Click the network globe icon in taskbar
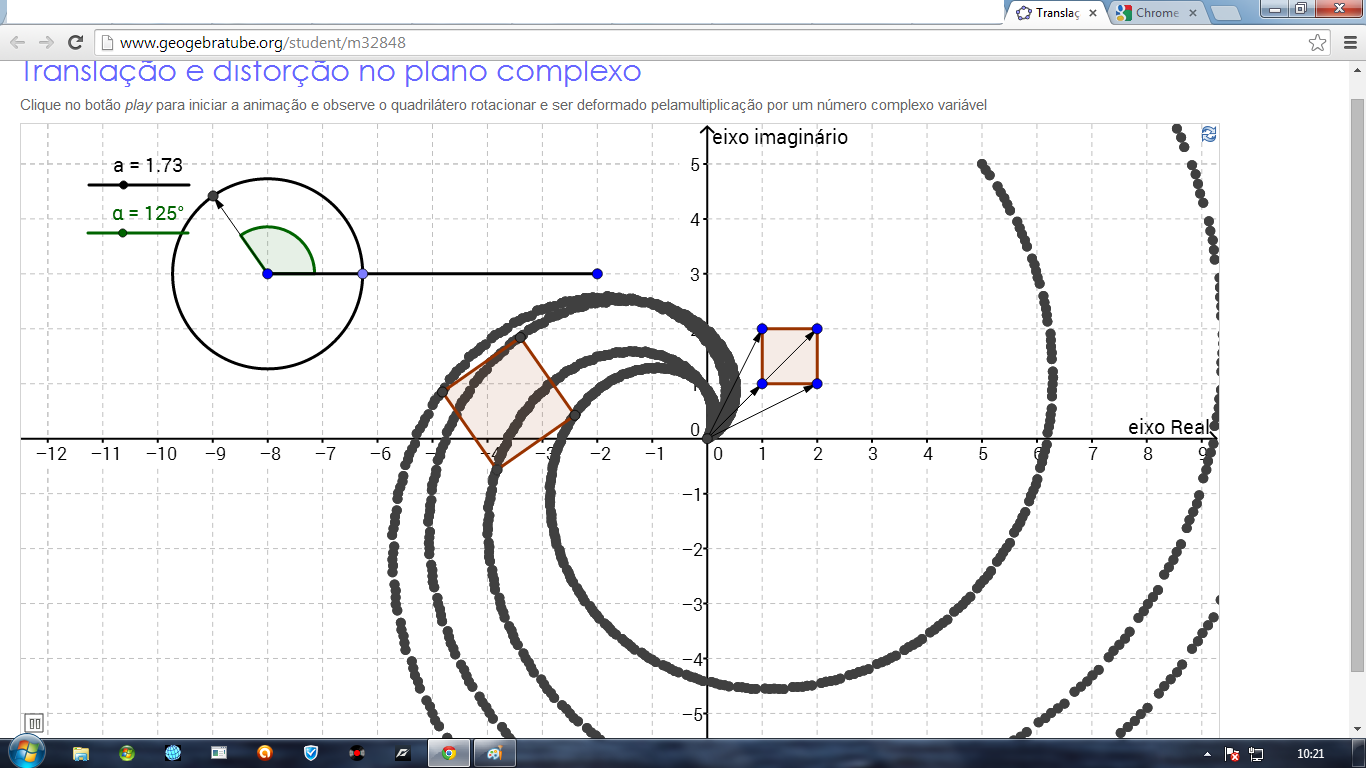This screenshot has height=768, width=1366. tap(174, 753)
